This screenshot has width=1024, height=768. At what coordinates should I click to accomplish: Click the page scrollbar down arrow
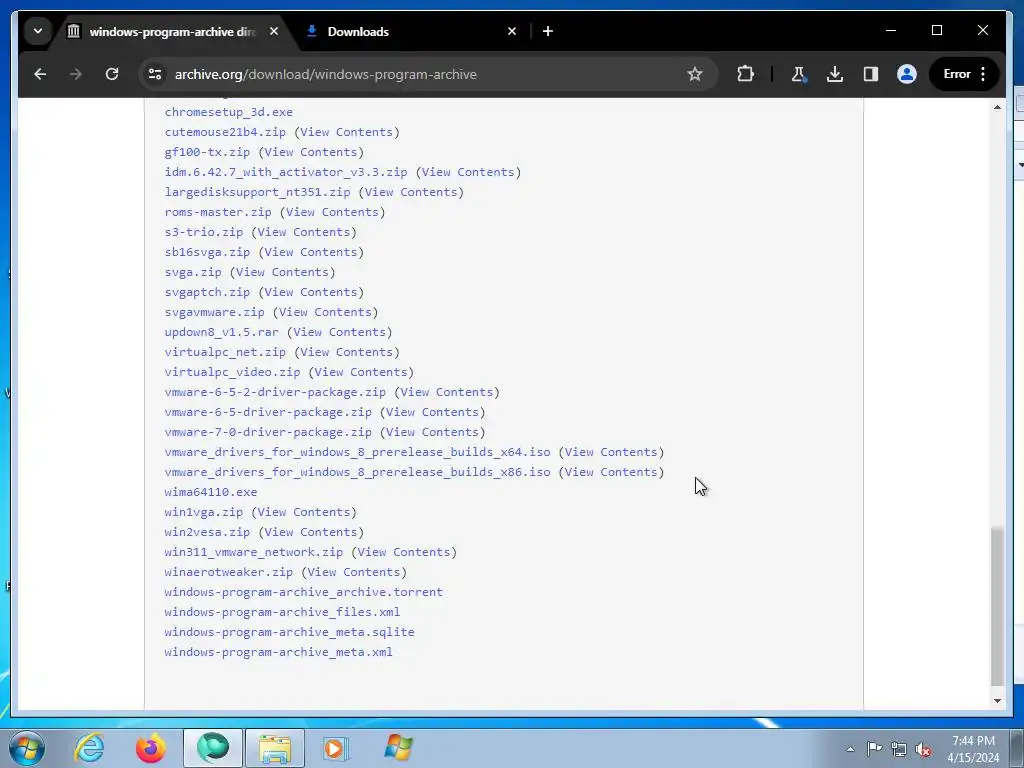coord(997,701)
